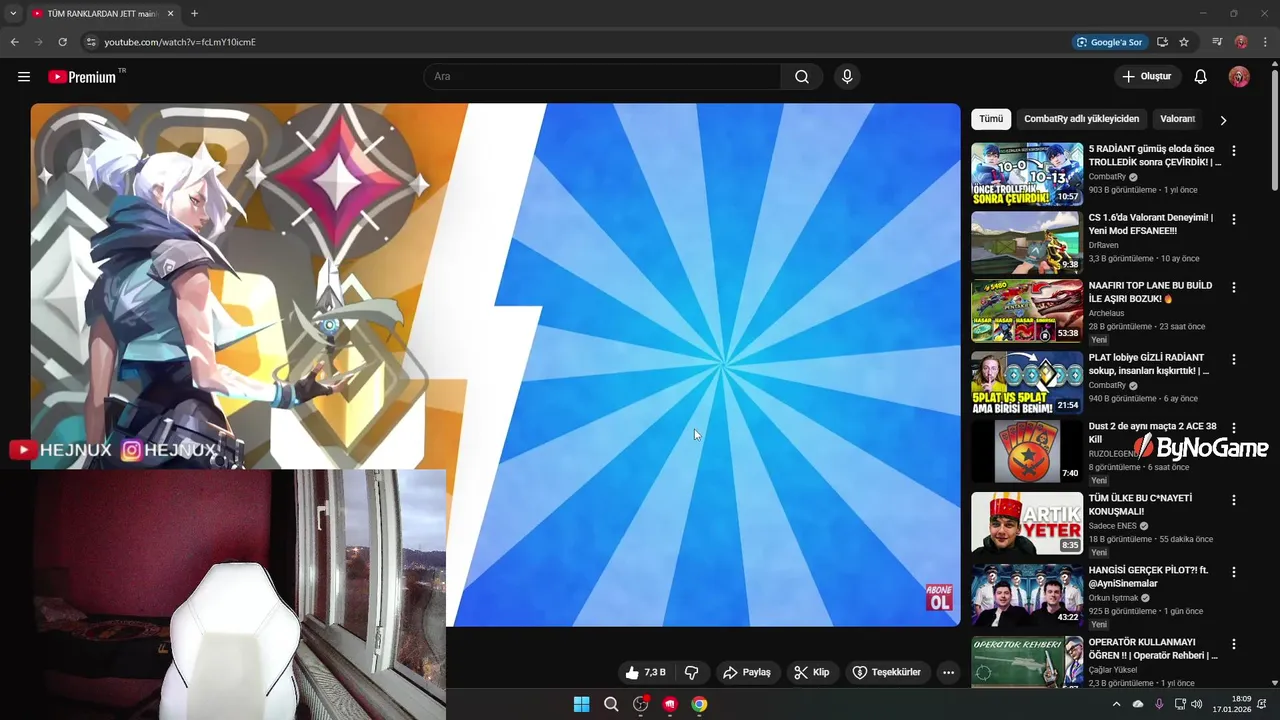Open HANGİSİ GERÇEK PİLOT video title

1148,577
